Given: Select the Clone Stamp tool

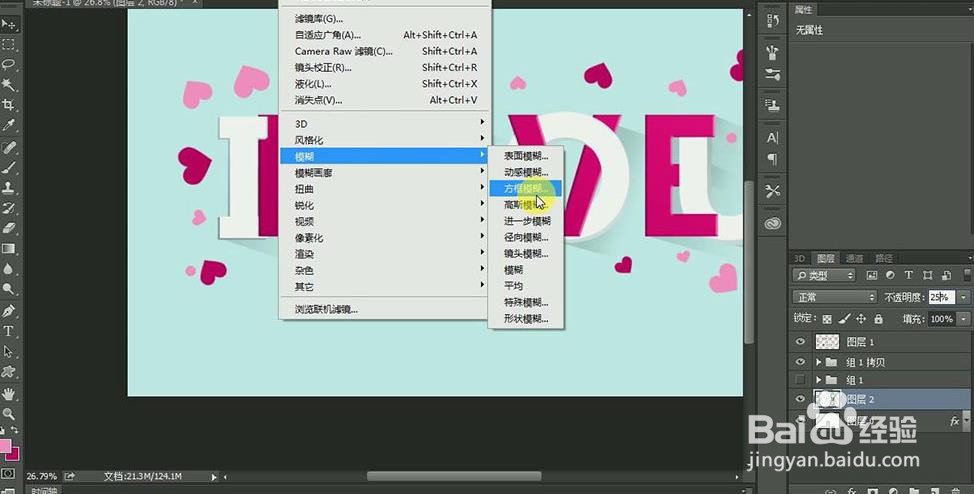Looking at the screenshot, I should (9, 188).
